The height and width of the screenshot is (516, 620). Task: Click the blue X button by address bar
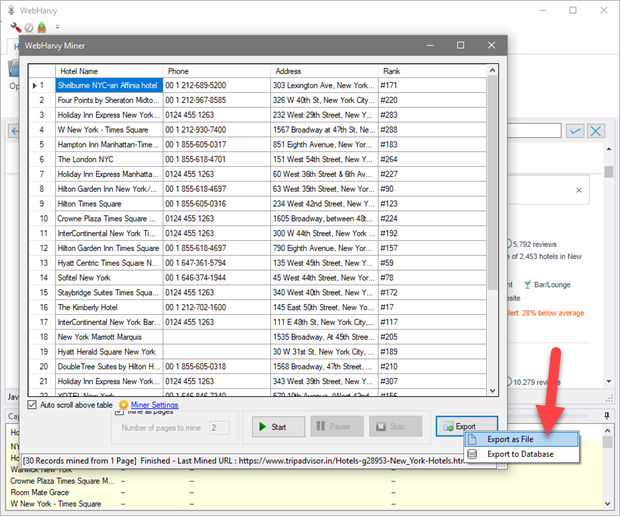(596, 131)
